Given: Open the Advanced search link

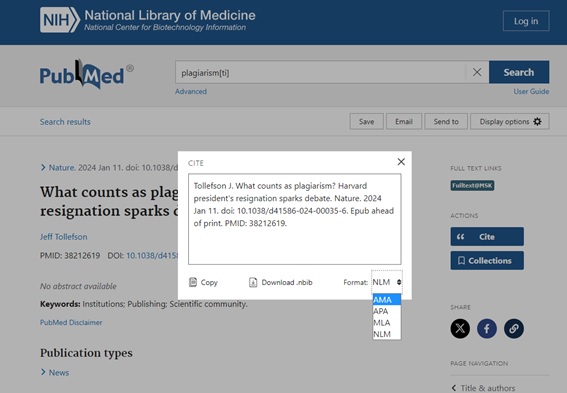Looking at the screenshot, I should [191, 91].
